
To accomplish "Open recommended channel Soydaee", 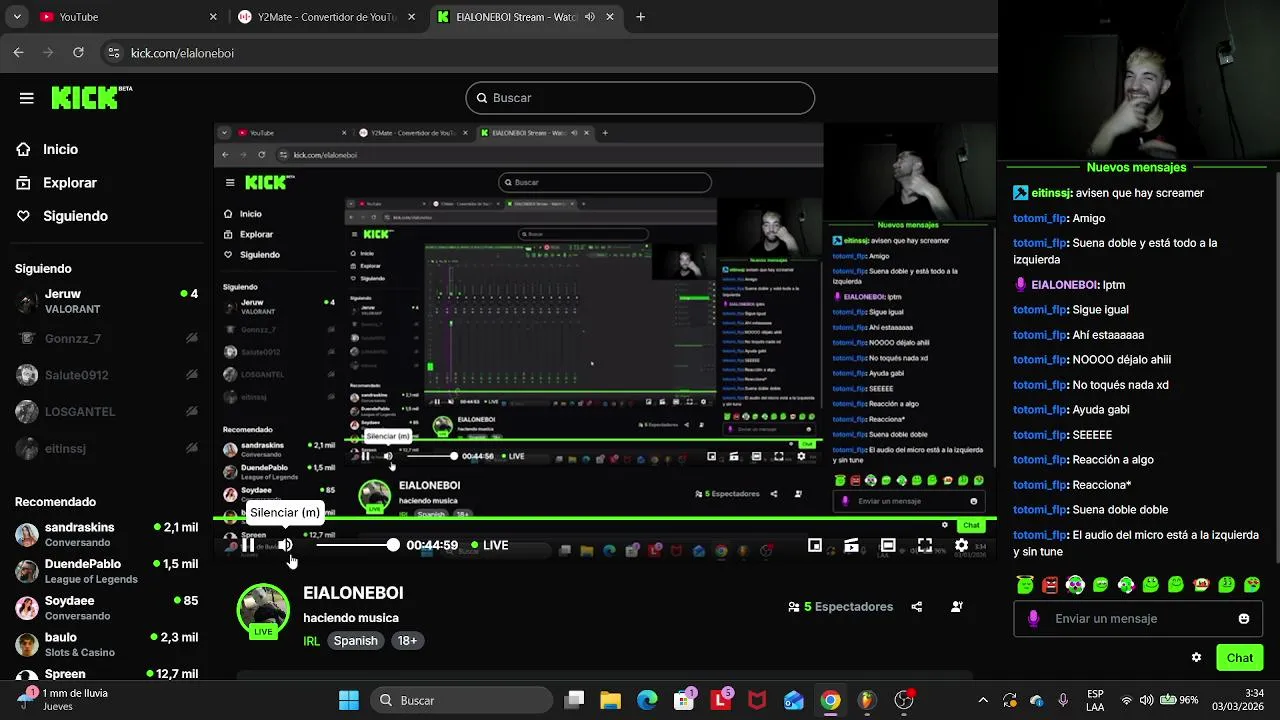I will click(105, 608).
